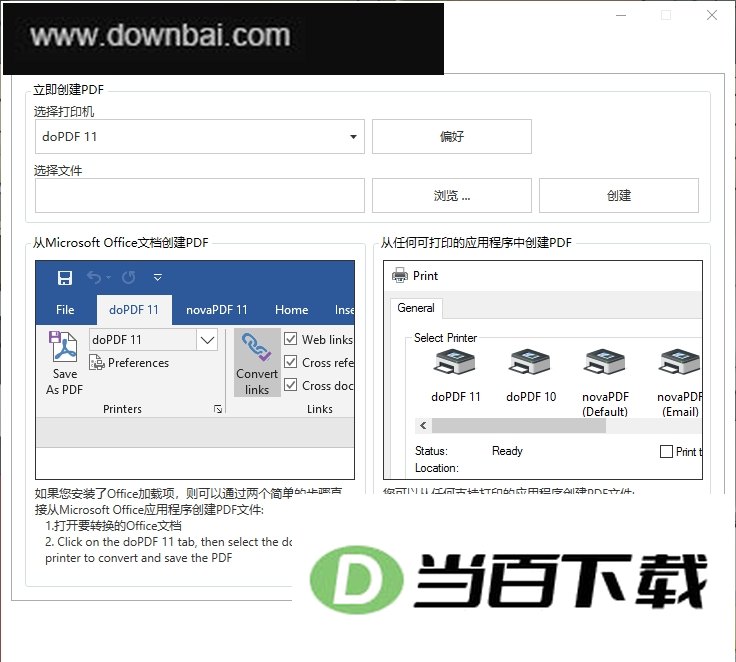Open the File ribbon tab
The image size is (736, 662).
(65, 310)
